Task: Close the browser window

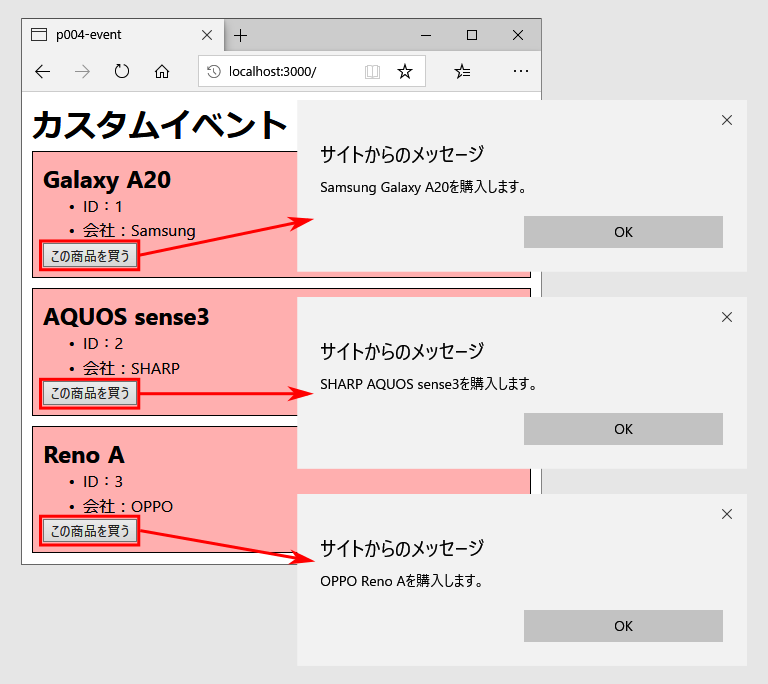Action: point(518,35)
